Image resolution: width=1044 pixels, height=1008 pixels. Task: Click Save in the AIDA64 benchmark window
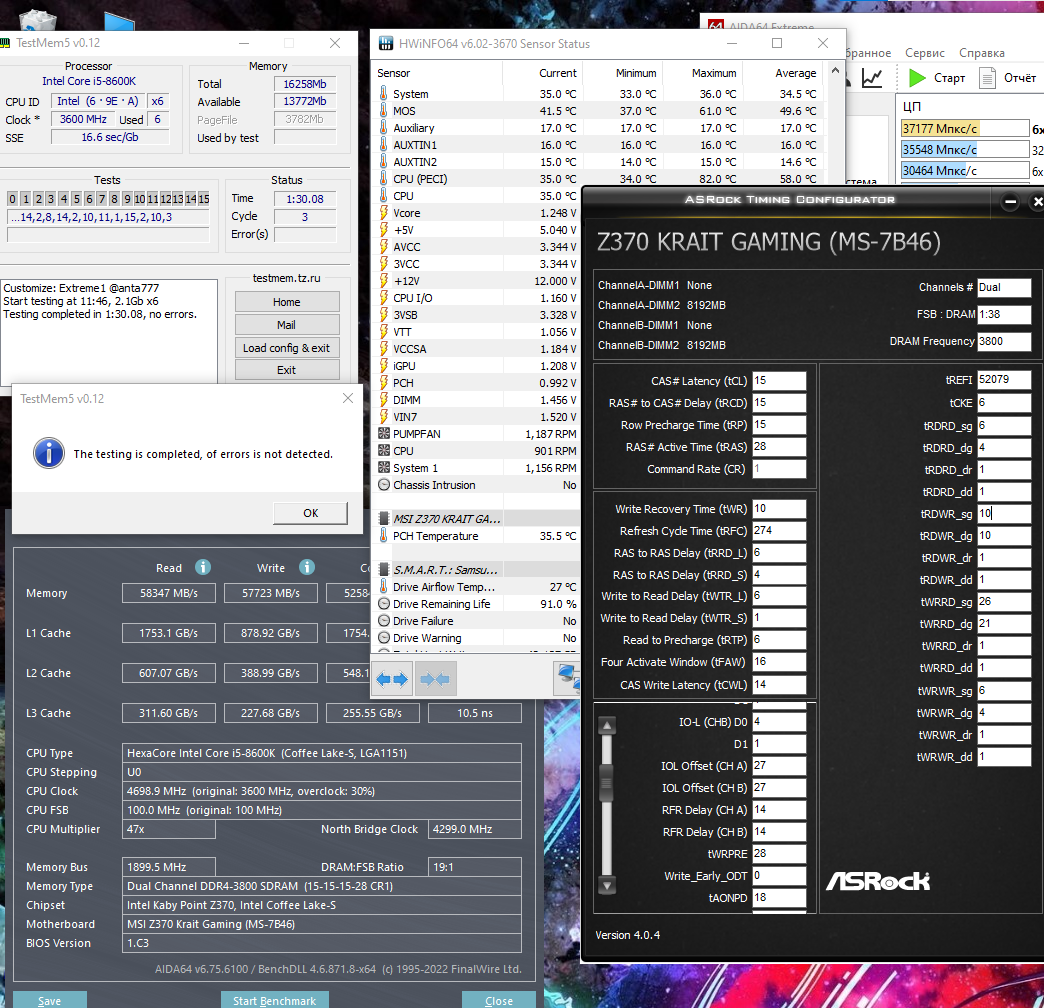point(49,1000)
